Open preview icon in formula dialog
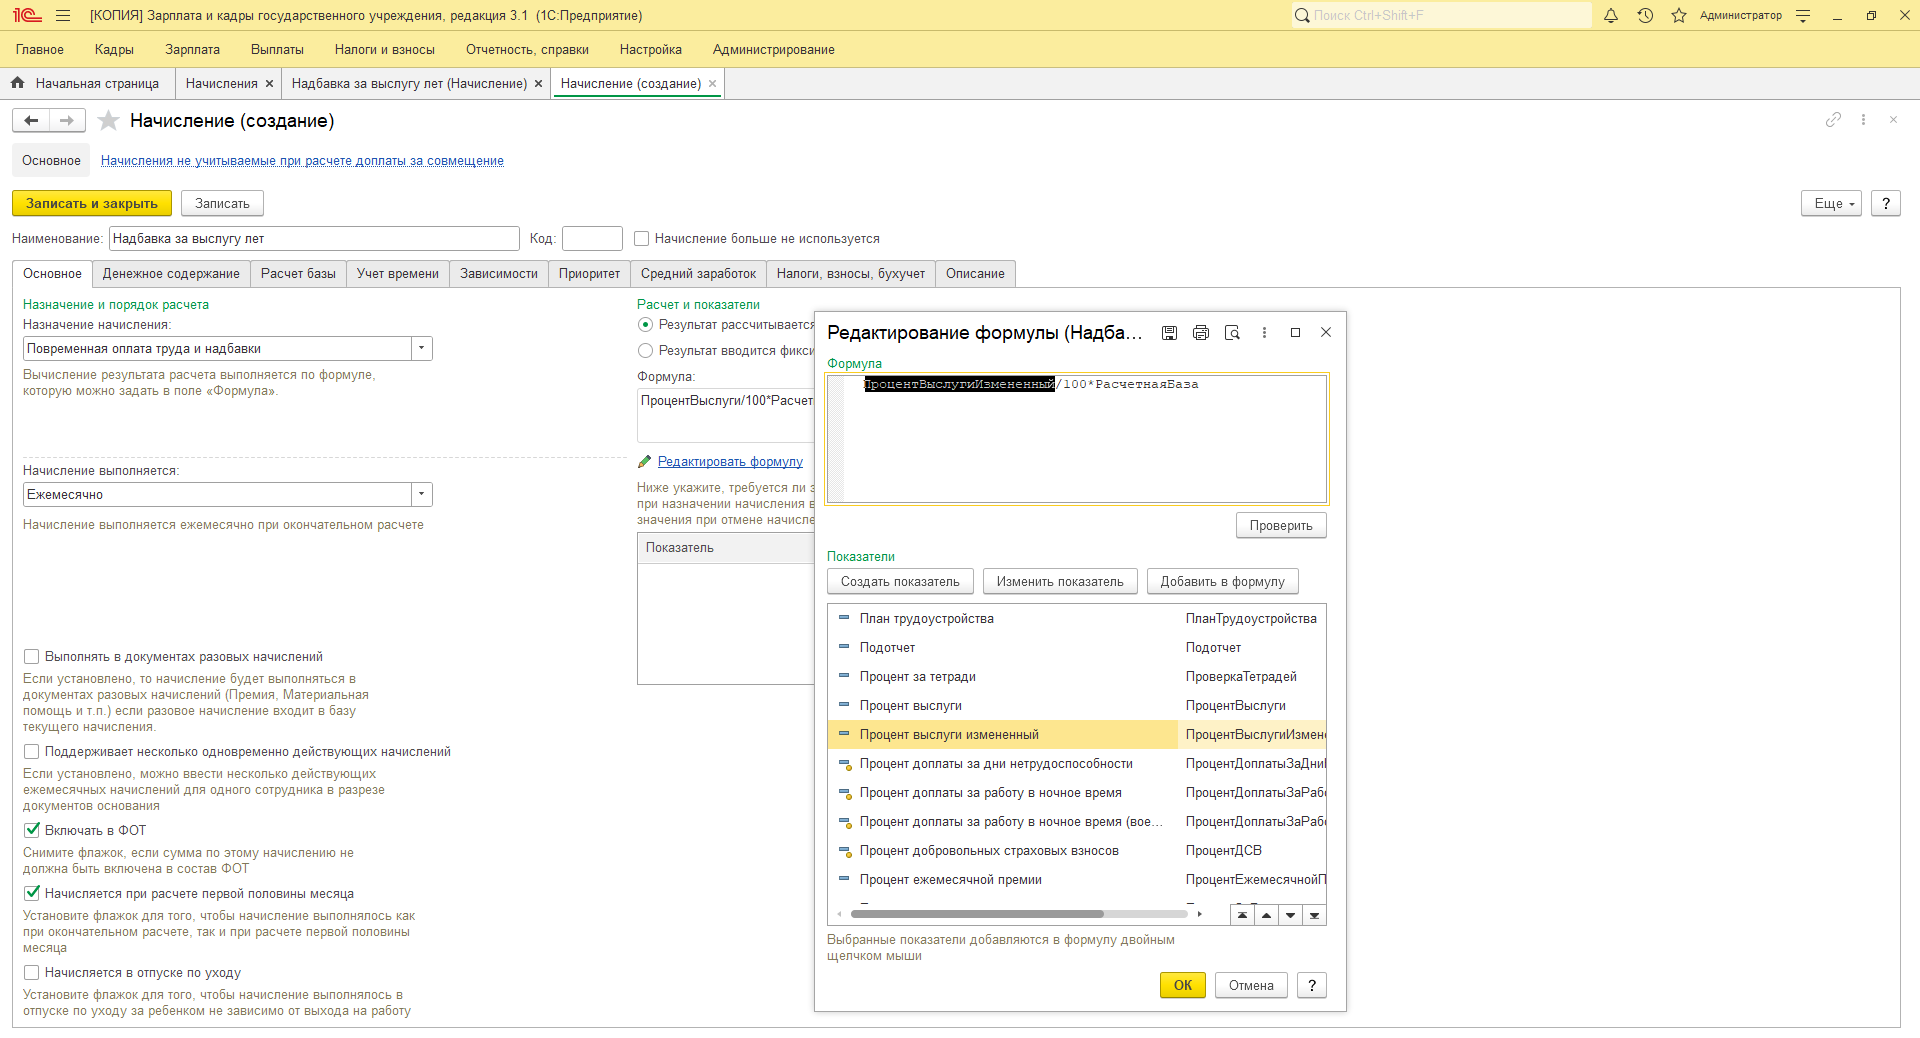This screenshot has height=1038, width=1920. (1232, 332)
